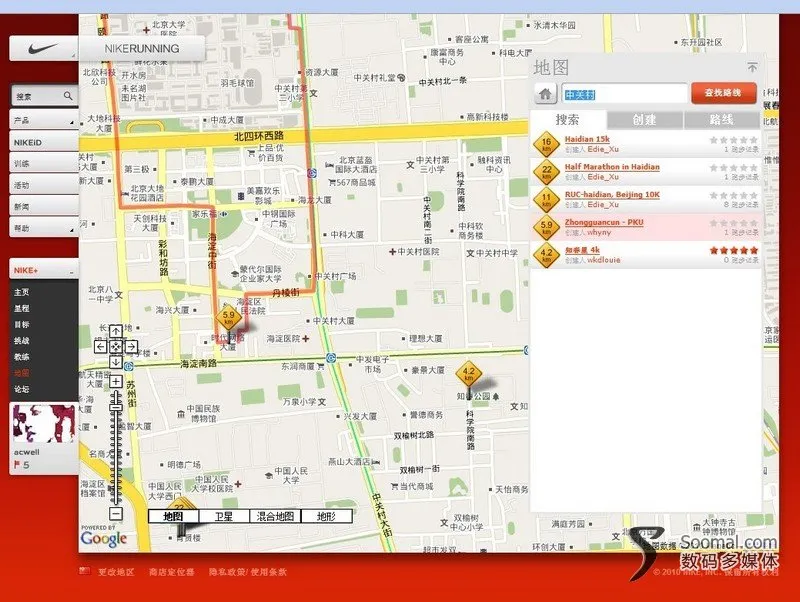800x602 pixels.
Task: Go to 目标 in the NIKE+ menu
Action: coord(22,324)
